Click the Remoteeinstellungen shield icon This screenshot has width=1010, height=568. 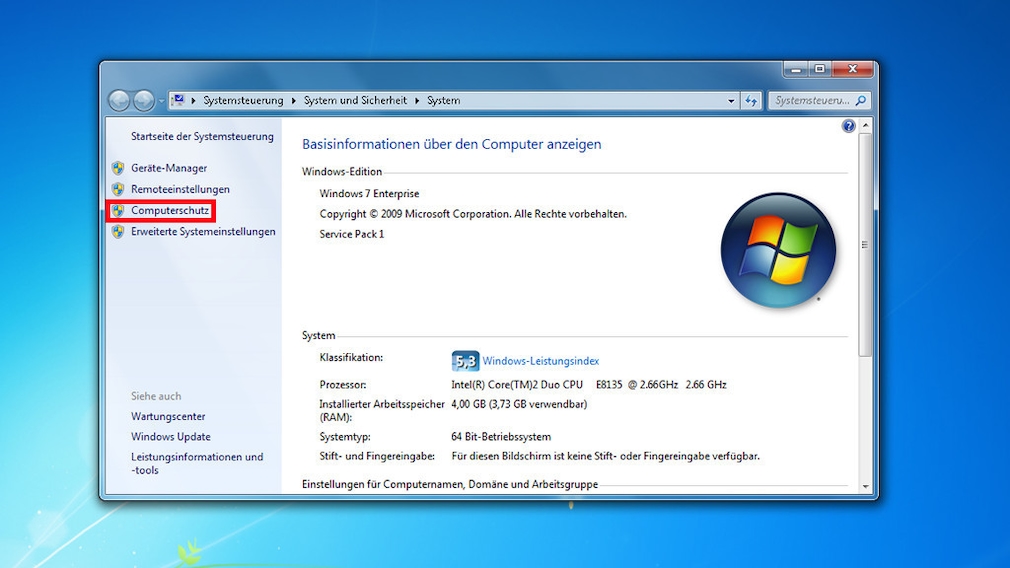click(118, 189)
